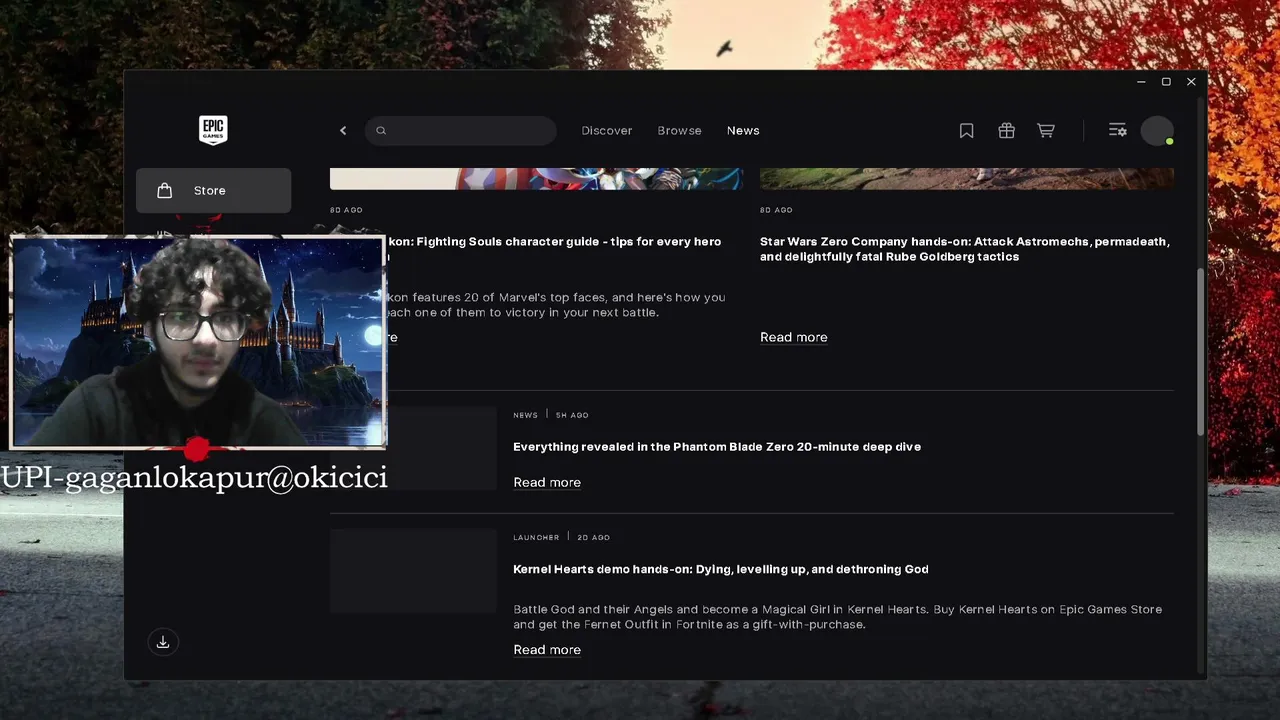This screenshot has height=720, width=1280.
Task: Open the Star Wars Zero Company banner image
Action: tap(967, 179)
